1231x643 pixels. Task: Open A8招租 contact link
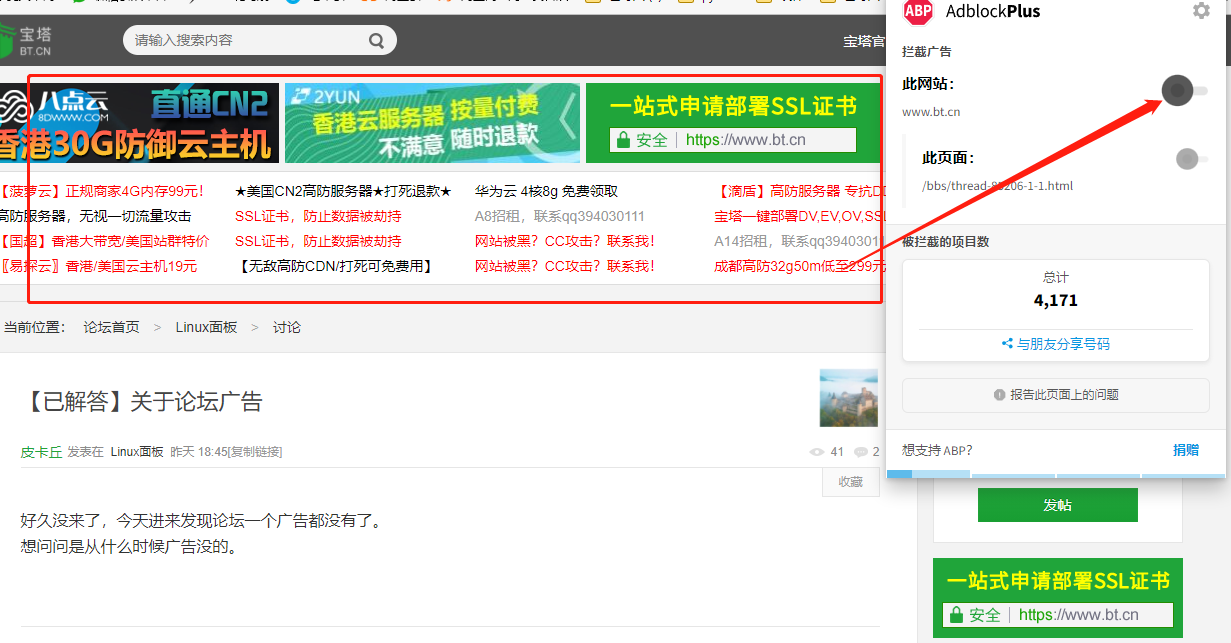tap(560, 216)
